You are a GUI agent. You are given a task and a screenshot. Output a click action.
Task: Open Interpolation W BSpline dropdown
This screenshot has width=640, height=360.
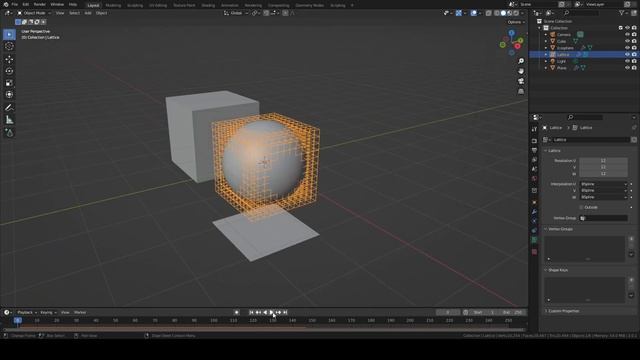pos(603,197)
